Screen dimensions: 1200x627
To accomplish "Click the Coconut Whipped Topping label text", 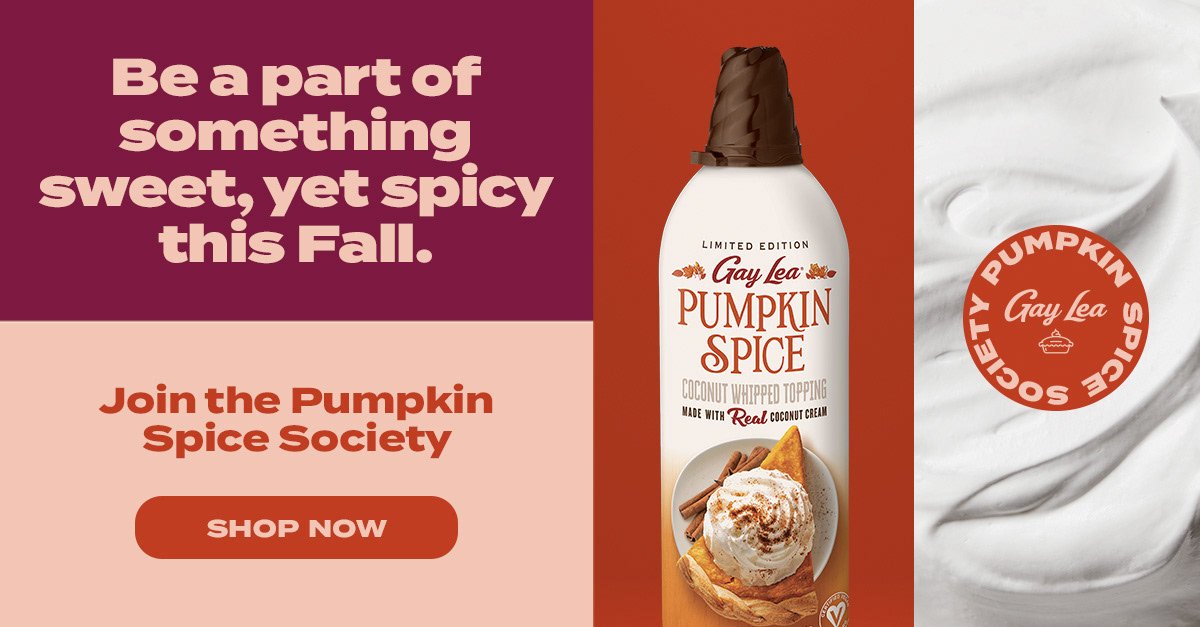I will coord(754,390).
